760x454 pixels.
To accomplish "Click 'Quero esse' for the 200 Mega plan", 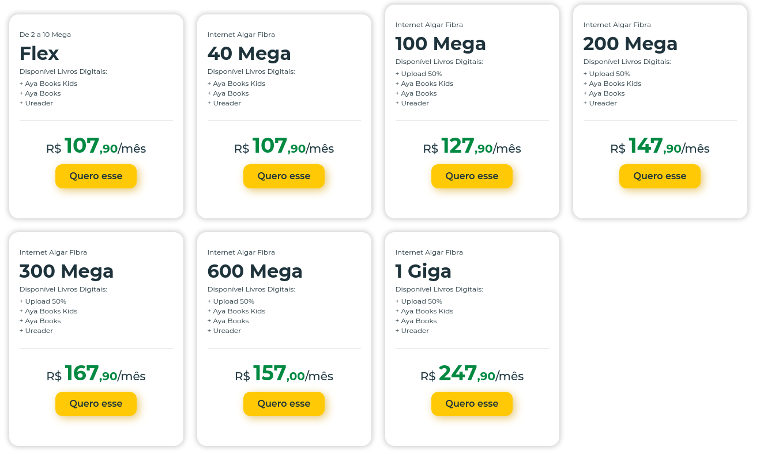I will tap(660, 176).
